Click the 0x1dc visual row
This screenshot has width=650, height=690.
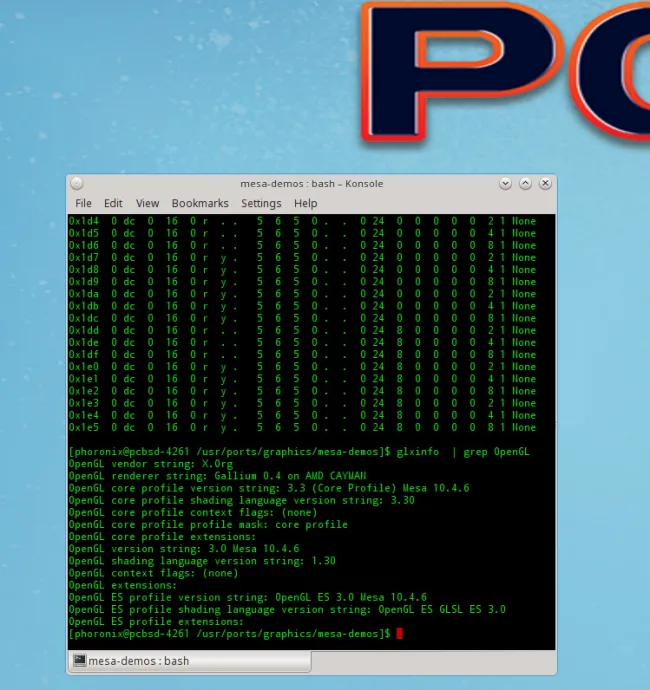[302, 318]
